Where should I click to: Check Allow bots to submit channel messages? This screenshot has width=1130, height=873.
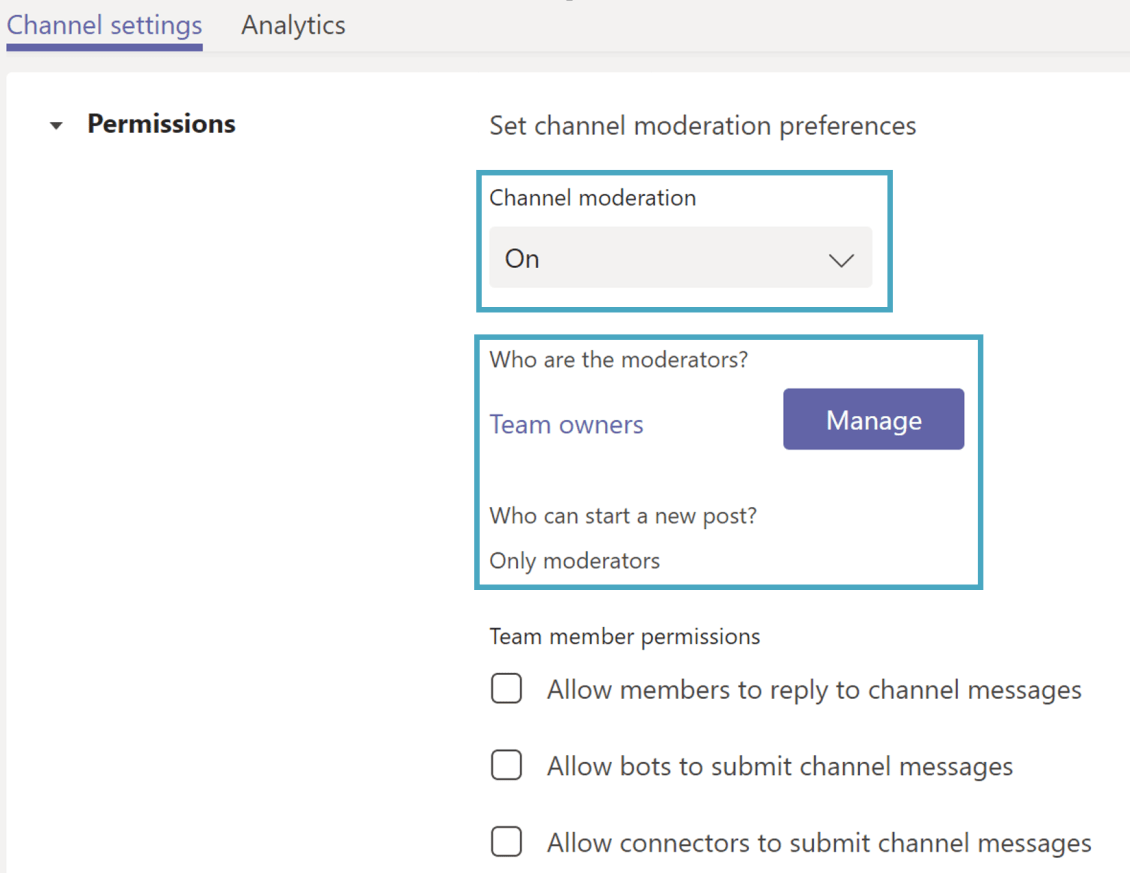(507, 765)
